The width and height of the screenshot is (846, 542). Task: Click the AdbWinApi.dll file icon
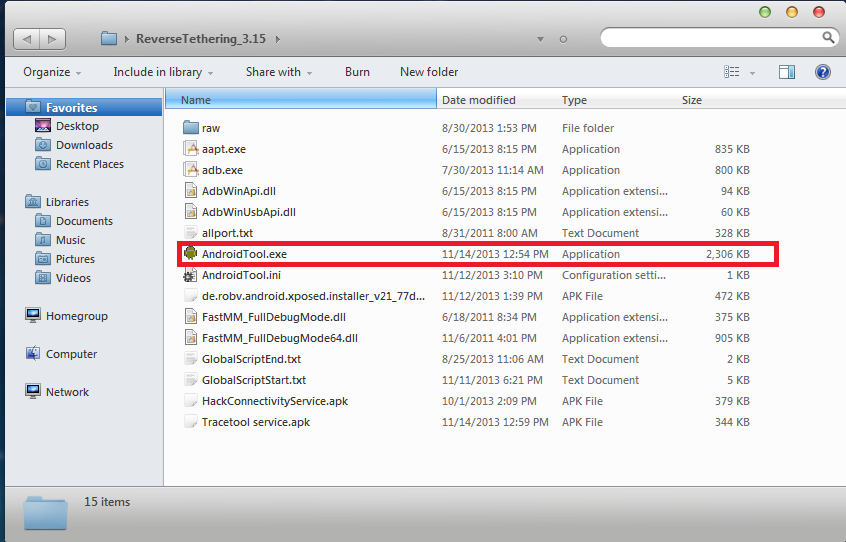[x=190, y=191]
